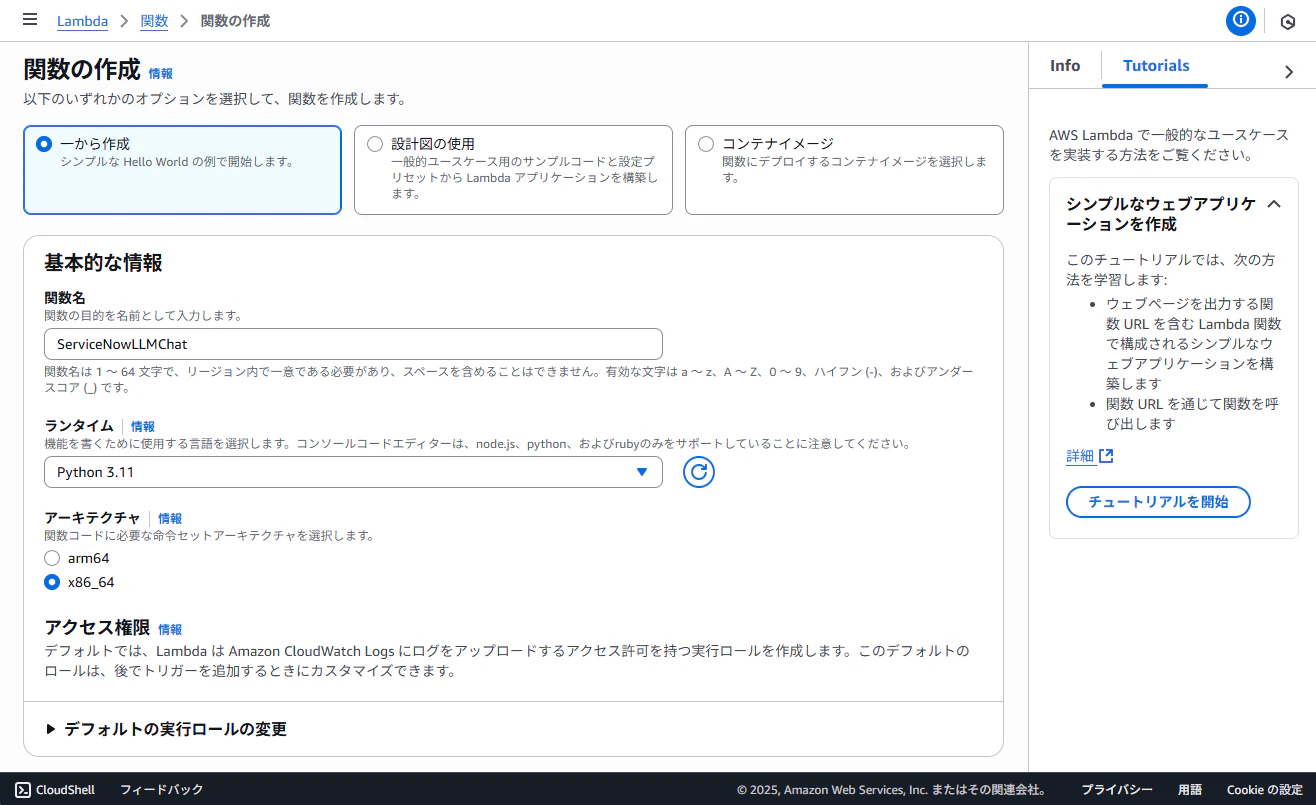The width and height of the screenshot is (1316, 805).
Task: Click チュートリアルを開始 button
Action: click(1158, 502)
